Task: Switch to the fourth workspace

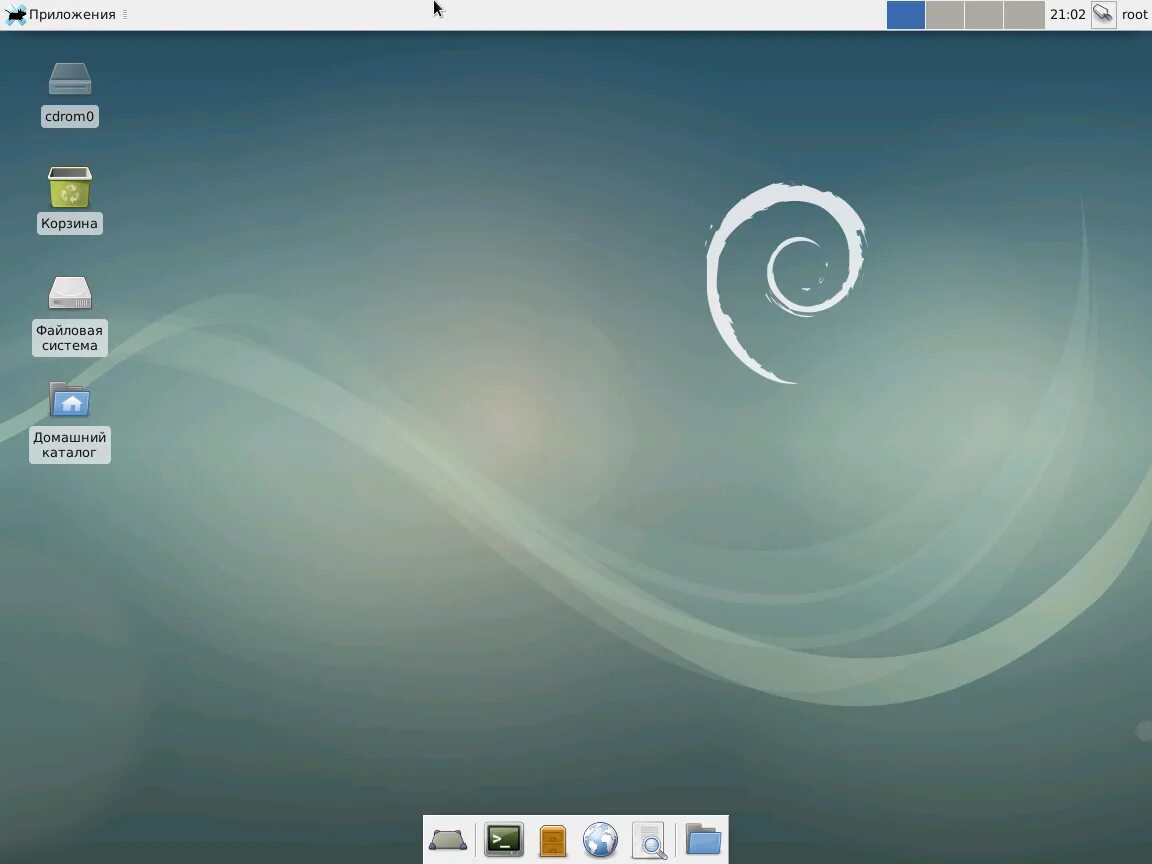Action: (1023, 15)
